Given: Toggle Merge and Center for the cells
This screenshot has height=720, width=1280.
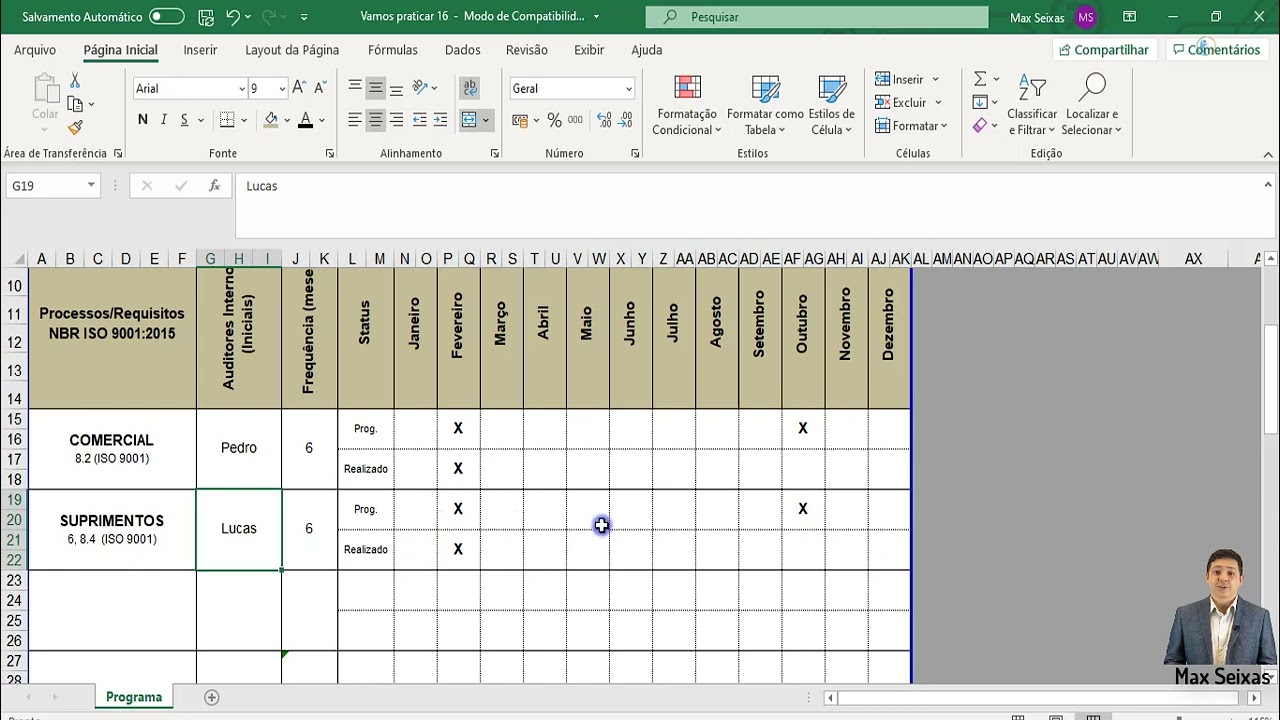Looking at the screenshot, I should coord(469,120).
